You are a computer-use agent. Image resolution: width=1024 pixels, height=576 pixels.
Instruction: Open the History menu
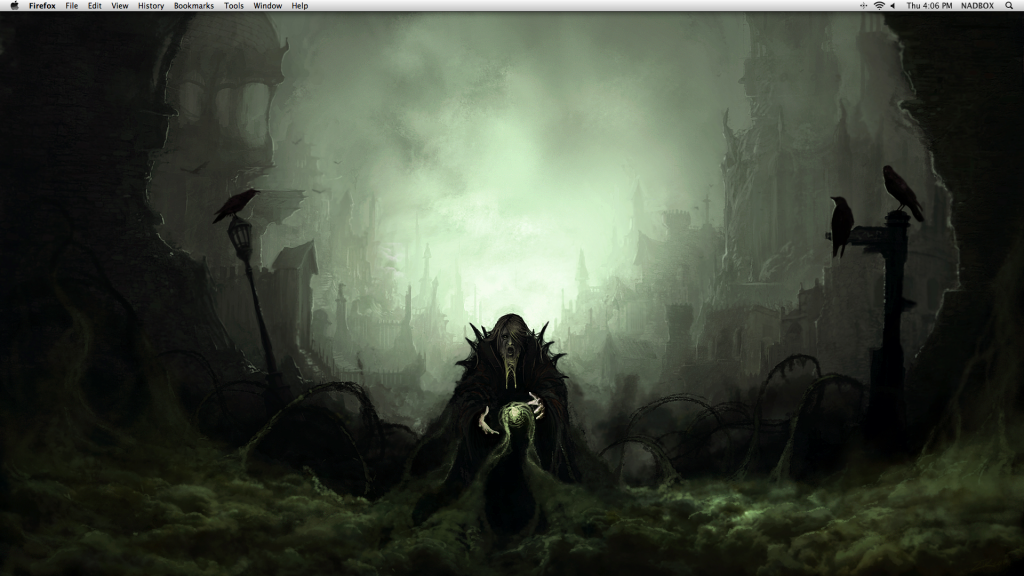151,6
